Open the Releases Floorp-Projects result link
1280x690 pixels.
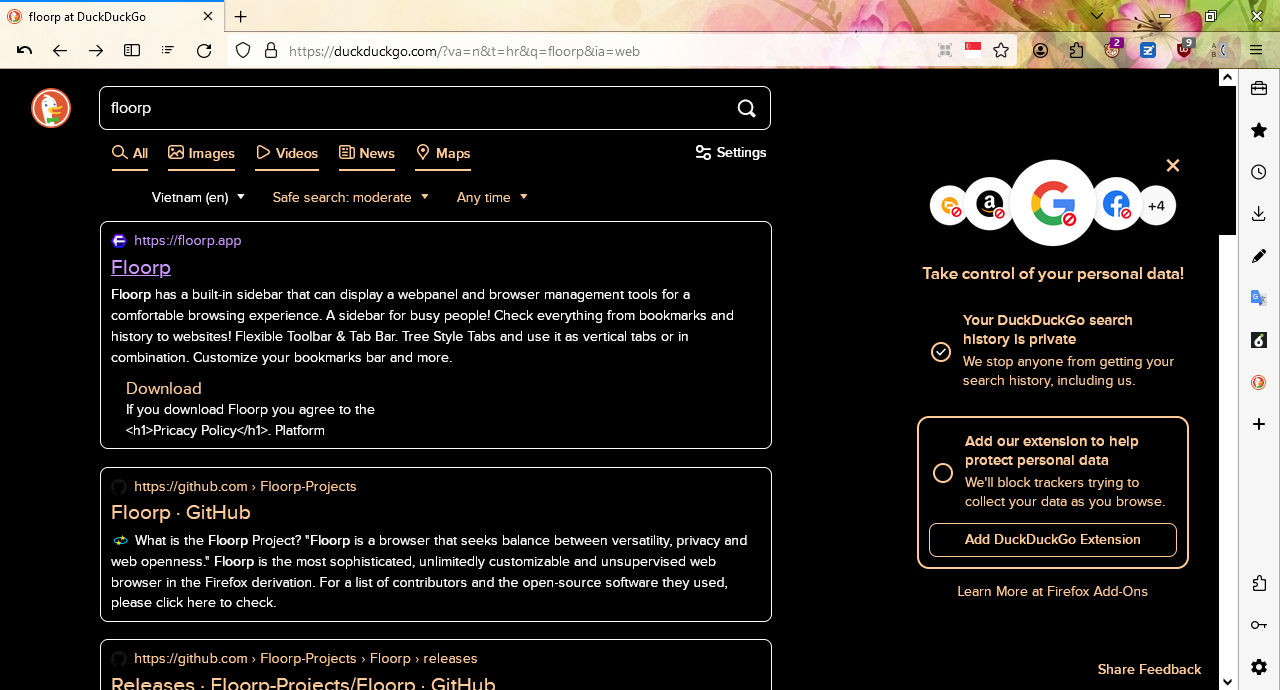click(x=303, y=684)
